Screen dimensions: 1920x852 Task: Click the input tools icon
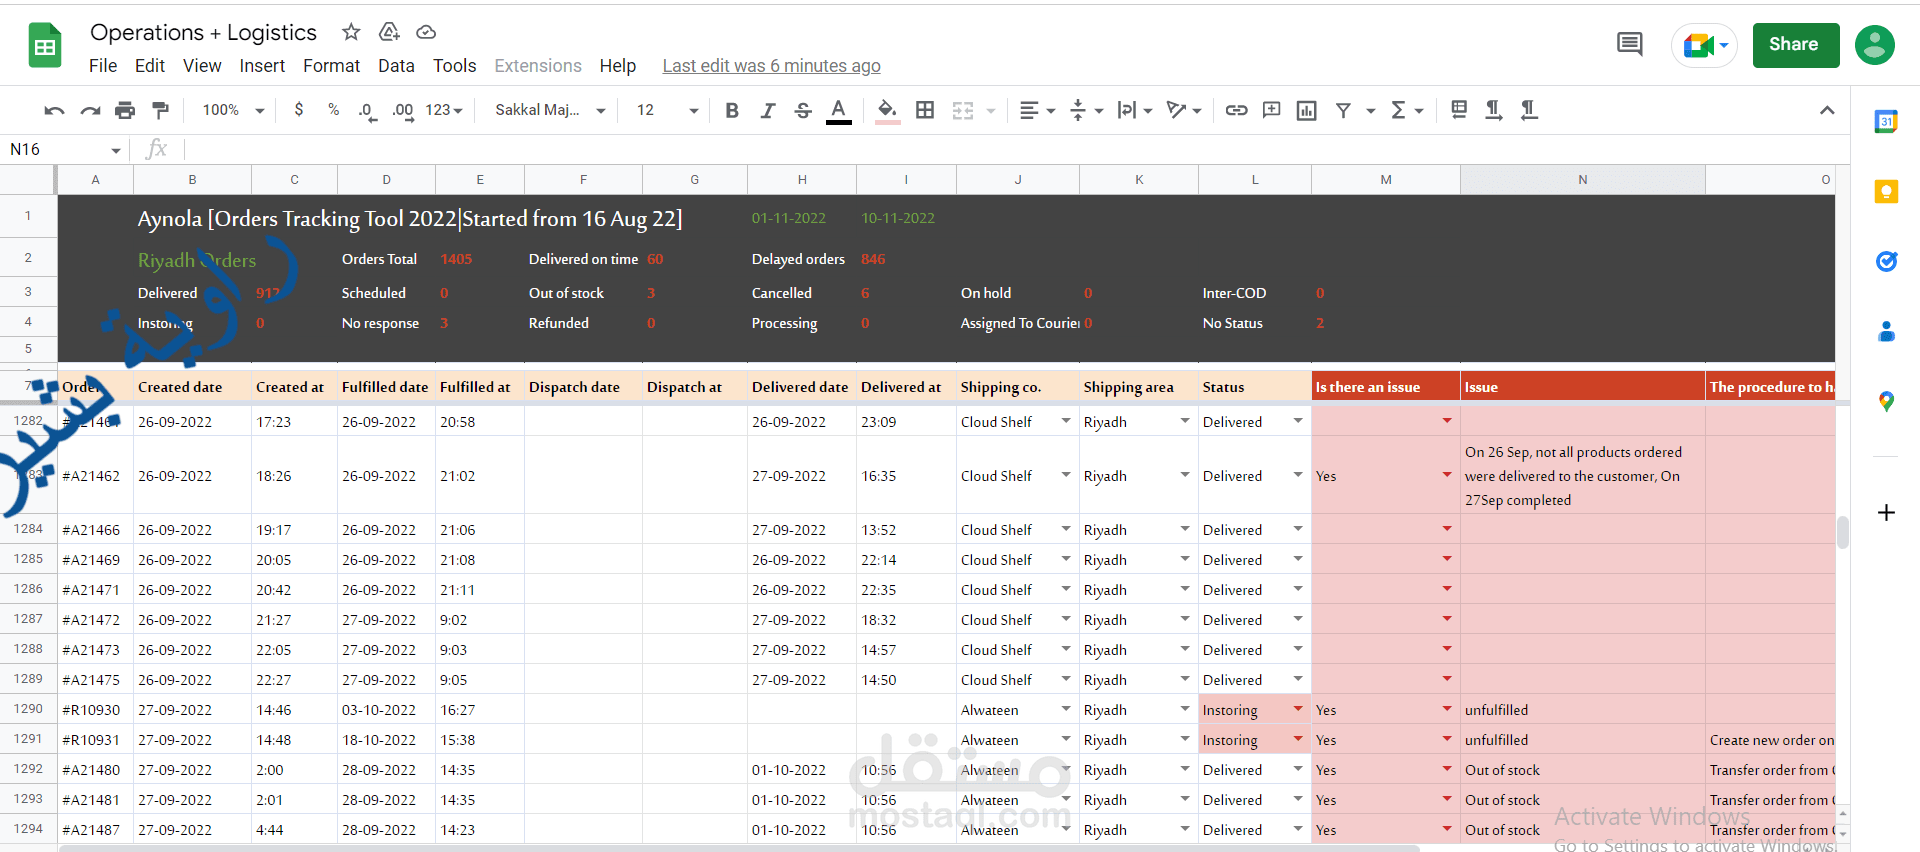pos(1459,110)
